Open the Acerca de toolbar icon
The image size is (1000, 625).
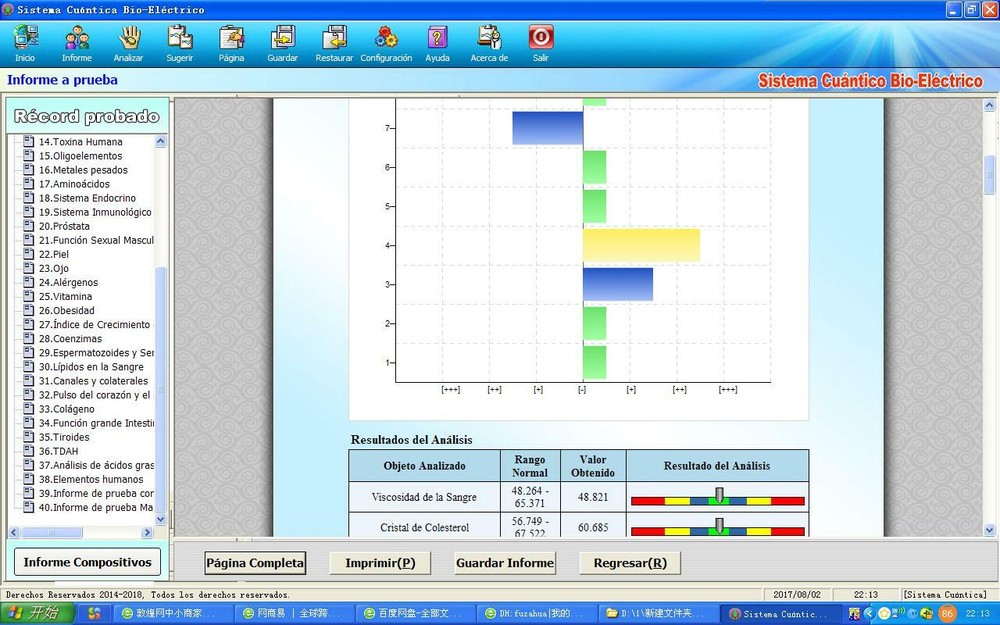488,38
